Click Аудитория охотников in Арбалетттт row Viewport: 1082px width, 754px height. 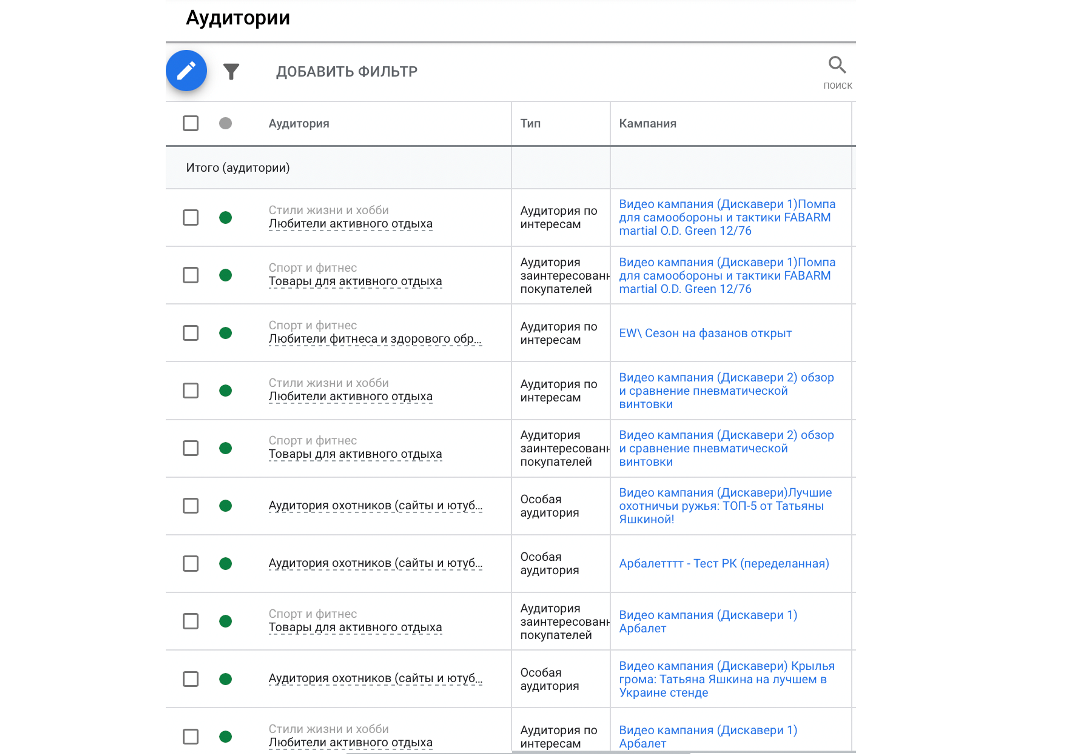tap(375, 564)
